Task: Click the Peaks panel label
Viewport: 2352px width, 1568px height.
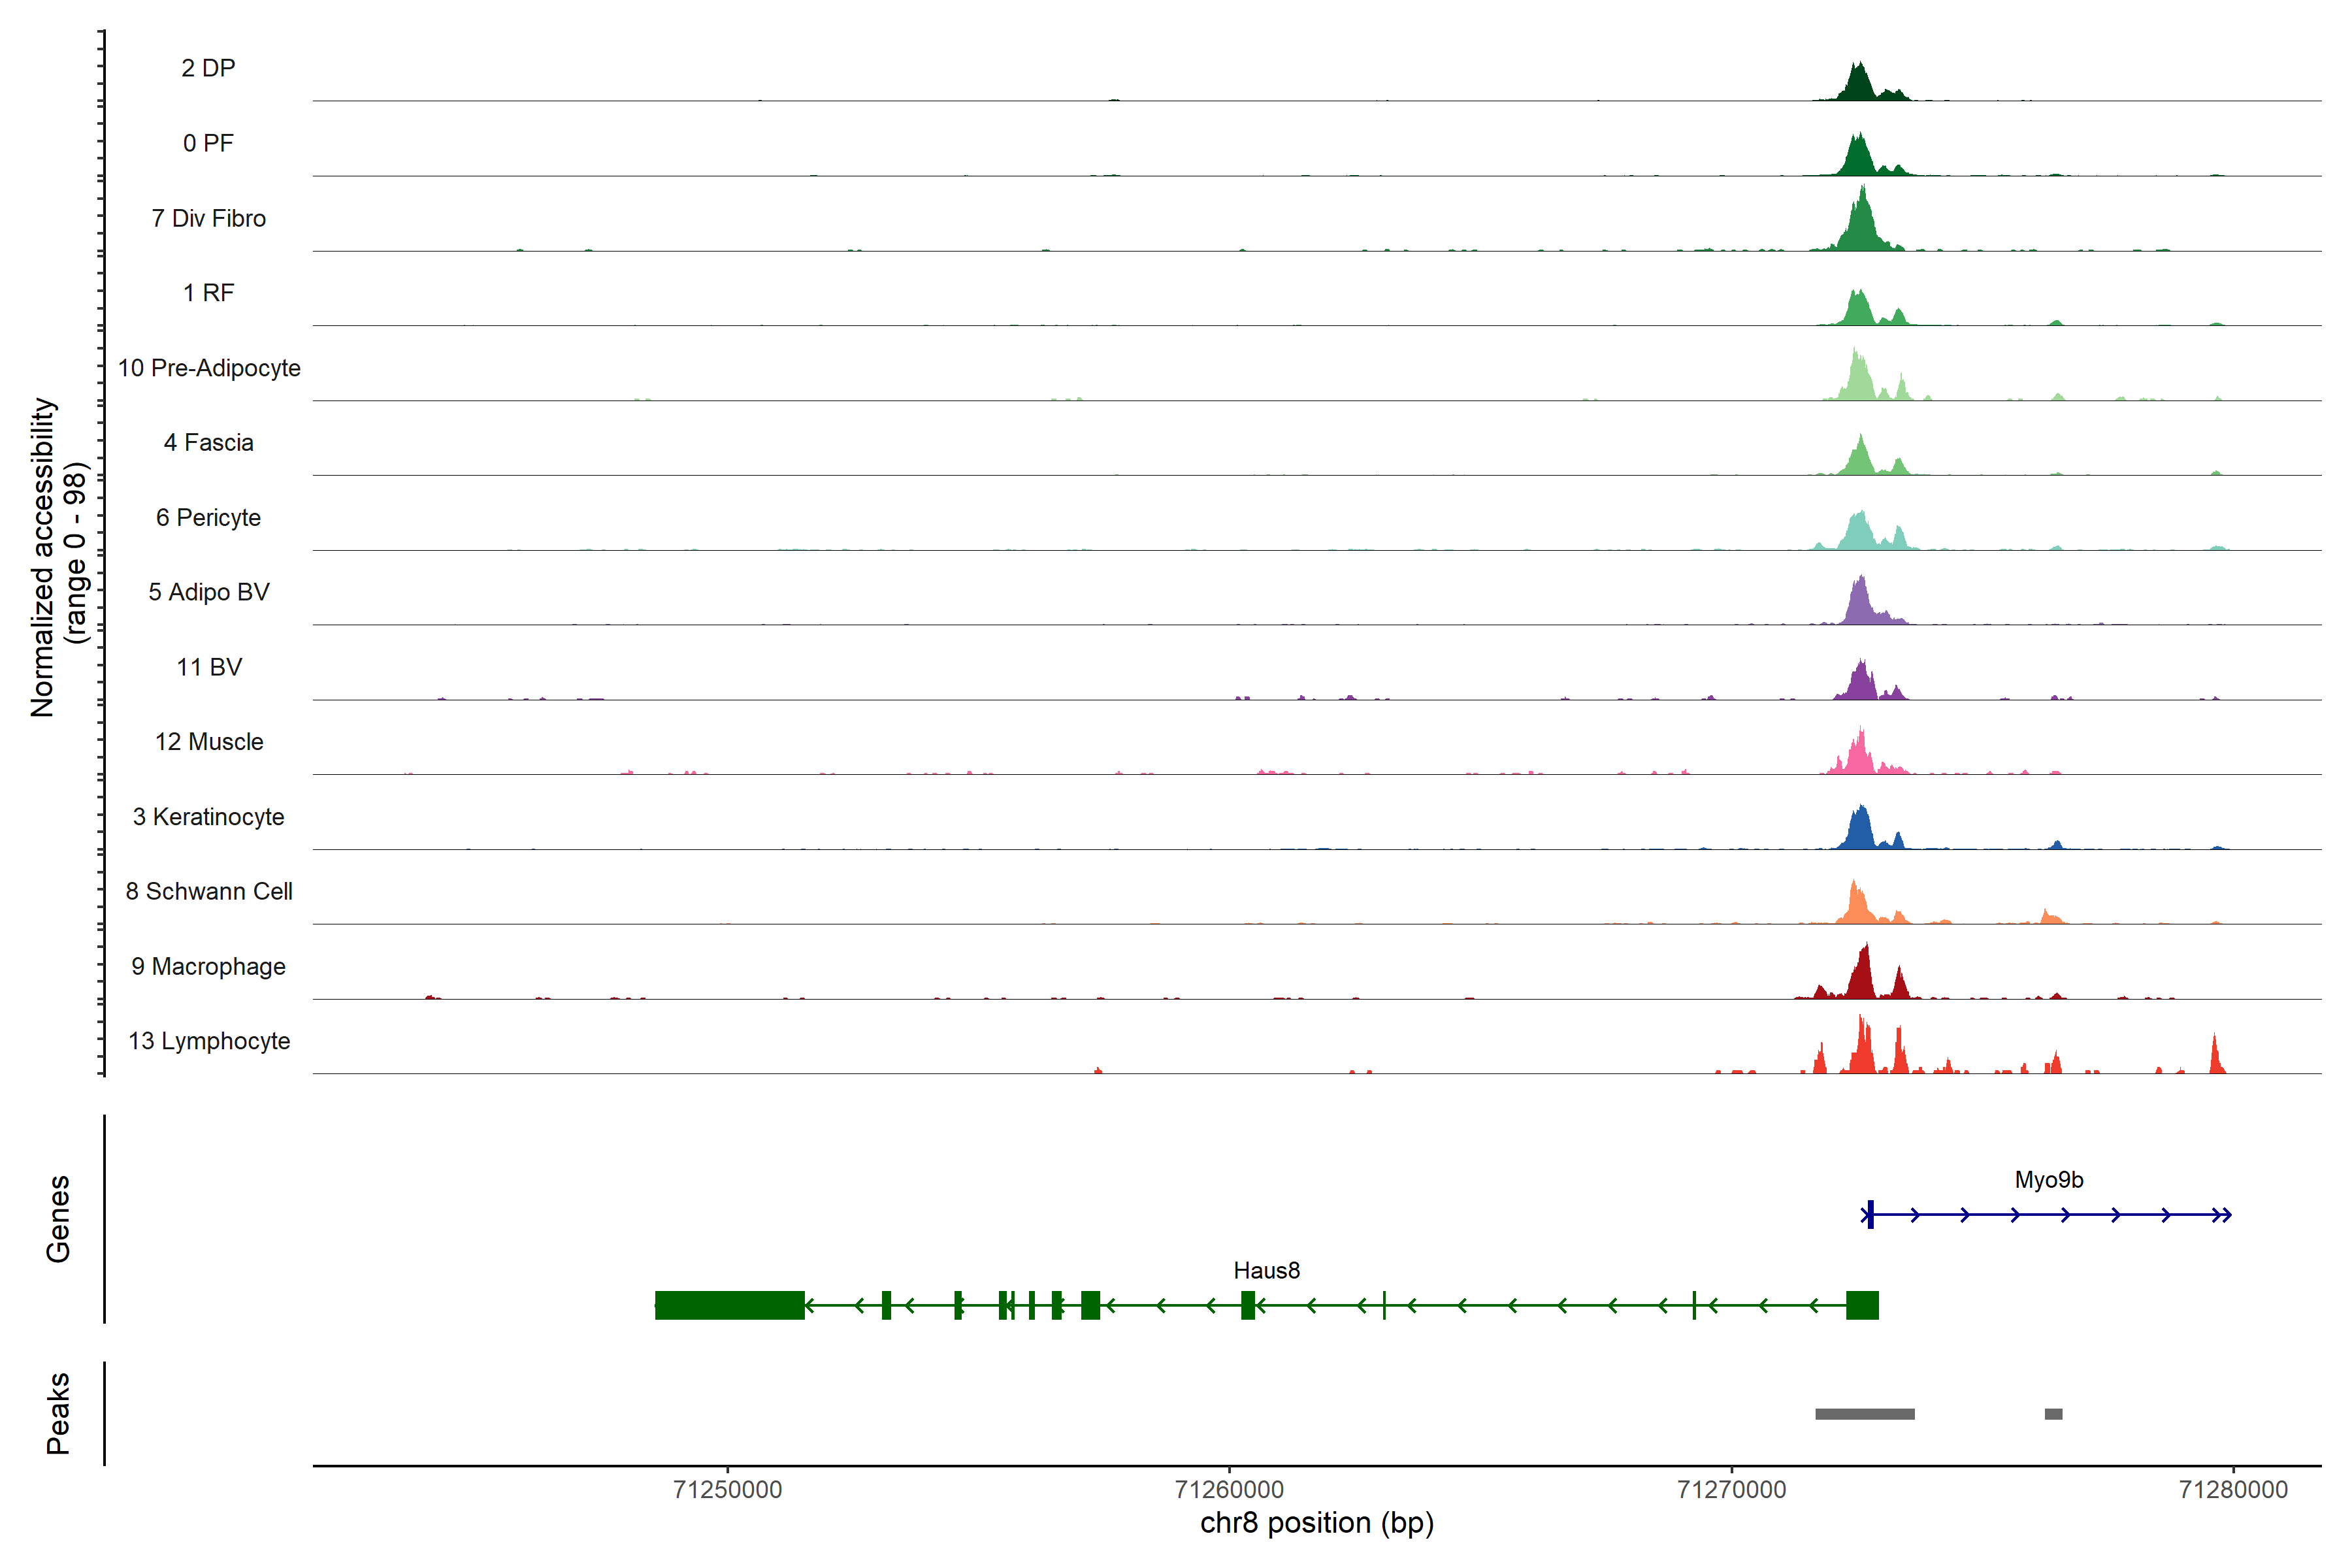Action: point(58,1413)
